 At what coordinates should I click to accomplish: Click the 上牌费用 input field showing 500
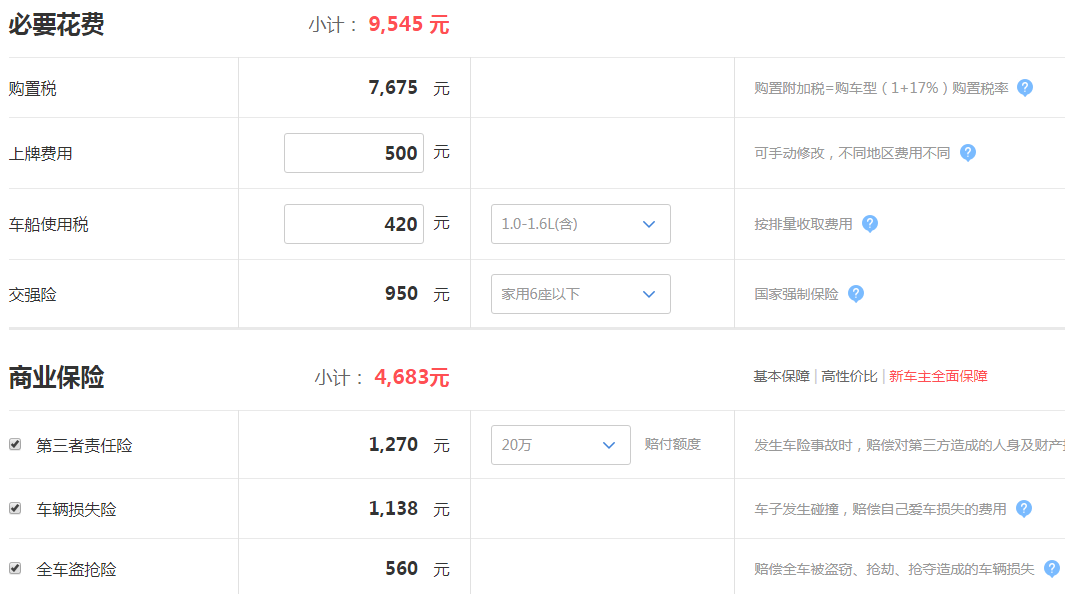point(354,153)
